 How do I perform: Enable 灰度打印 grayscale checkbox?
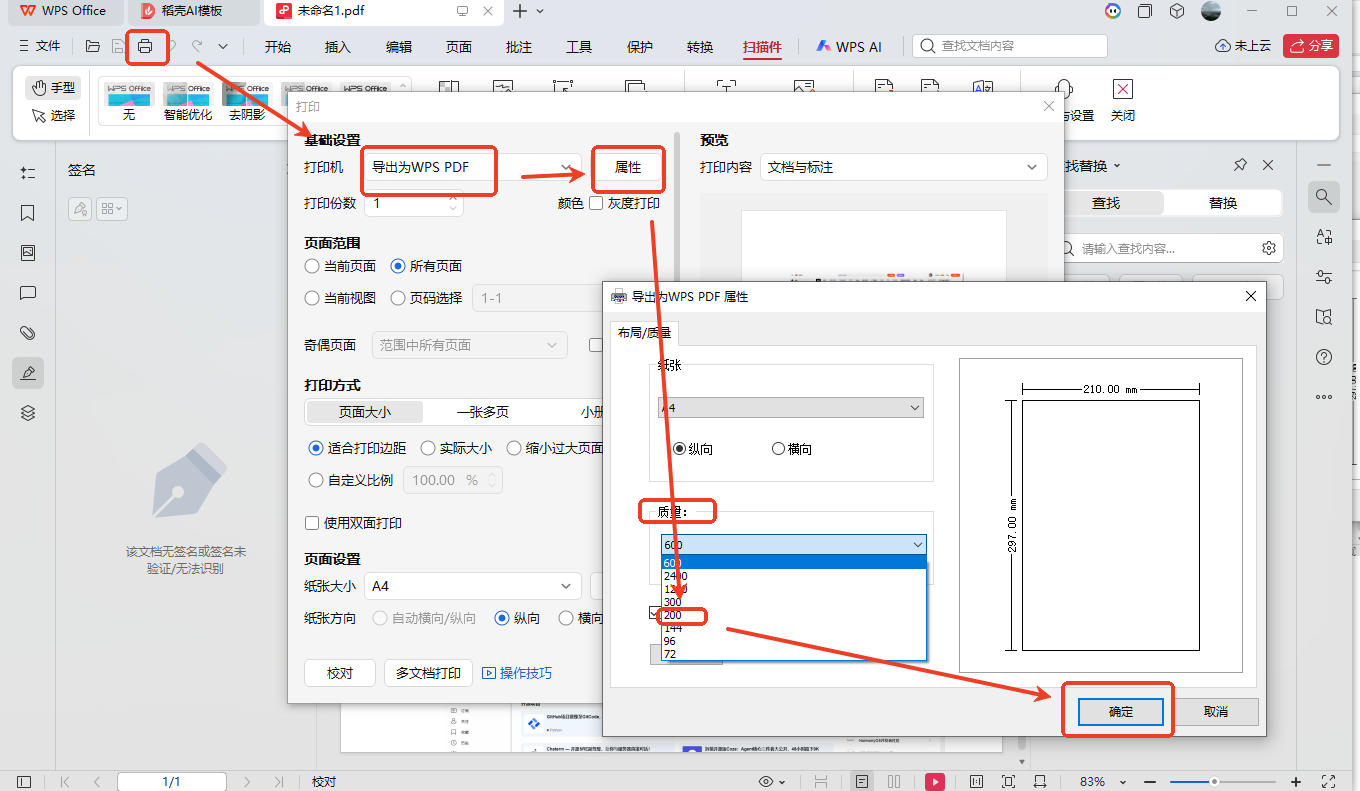click(x=596, y=203)
